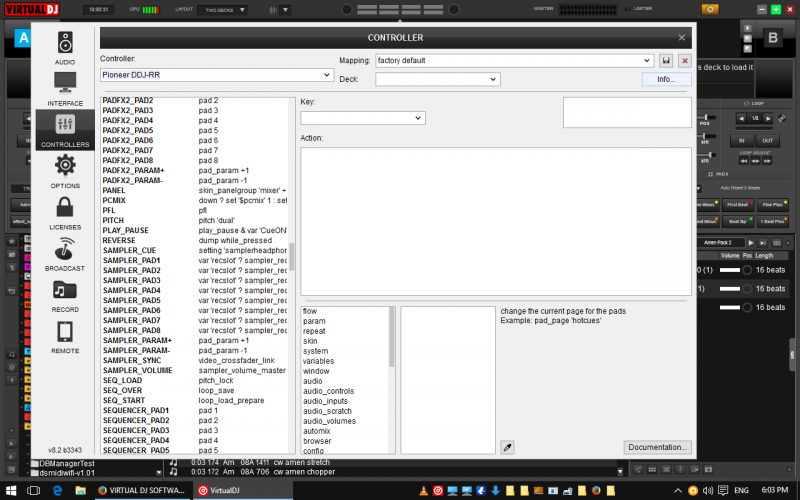Screen dimensions: 800x500
Task: Click the Task View taskbar icon
Action: point(34,490)
